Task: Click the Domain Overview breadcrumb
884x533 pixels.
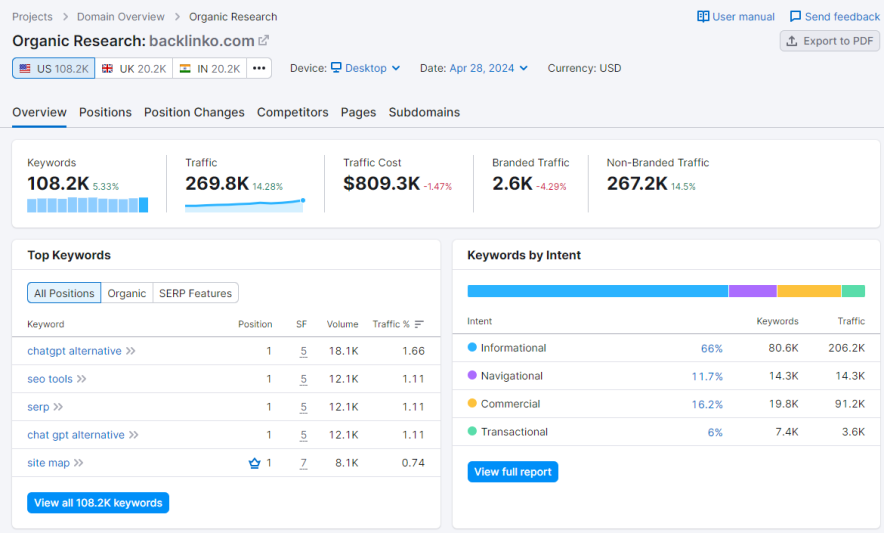Action: [119, 17]
